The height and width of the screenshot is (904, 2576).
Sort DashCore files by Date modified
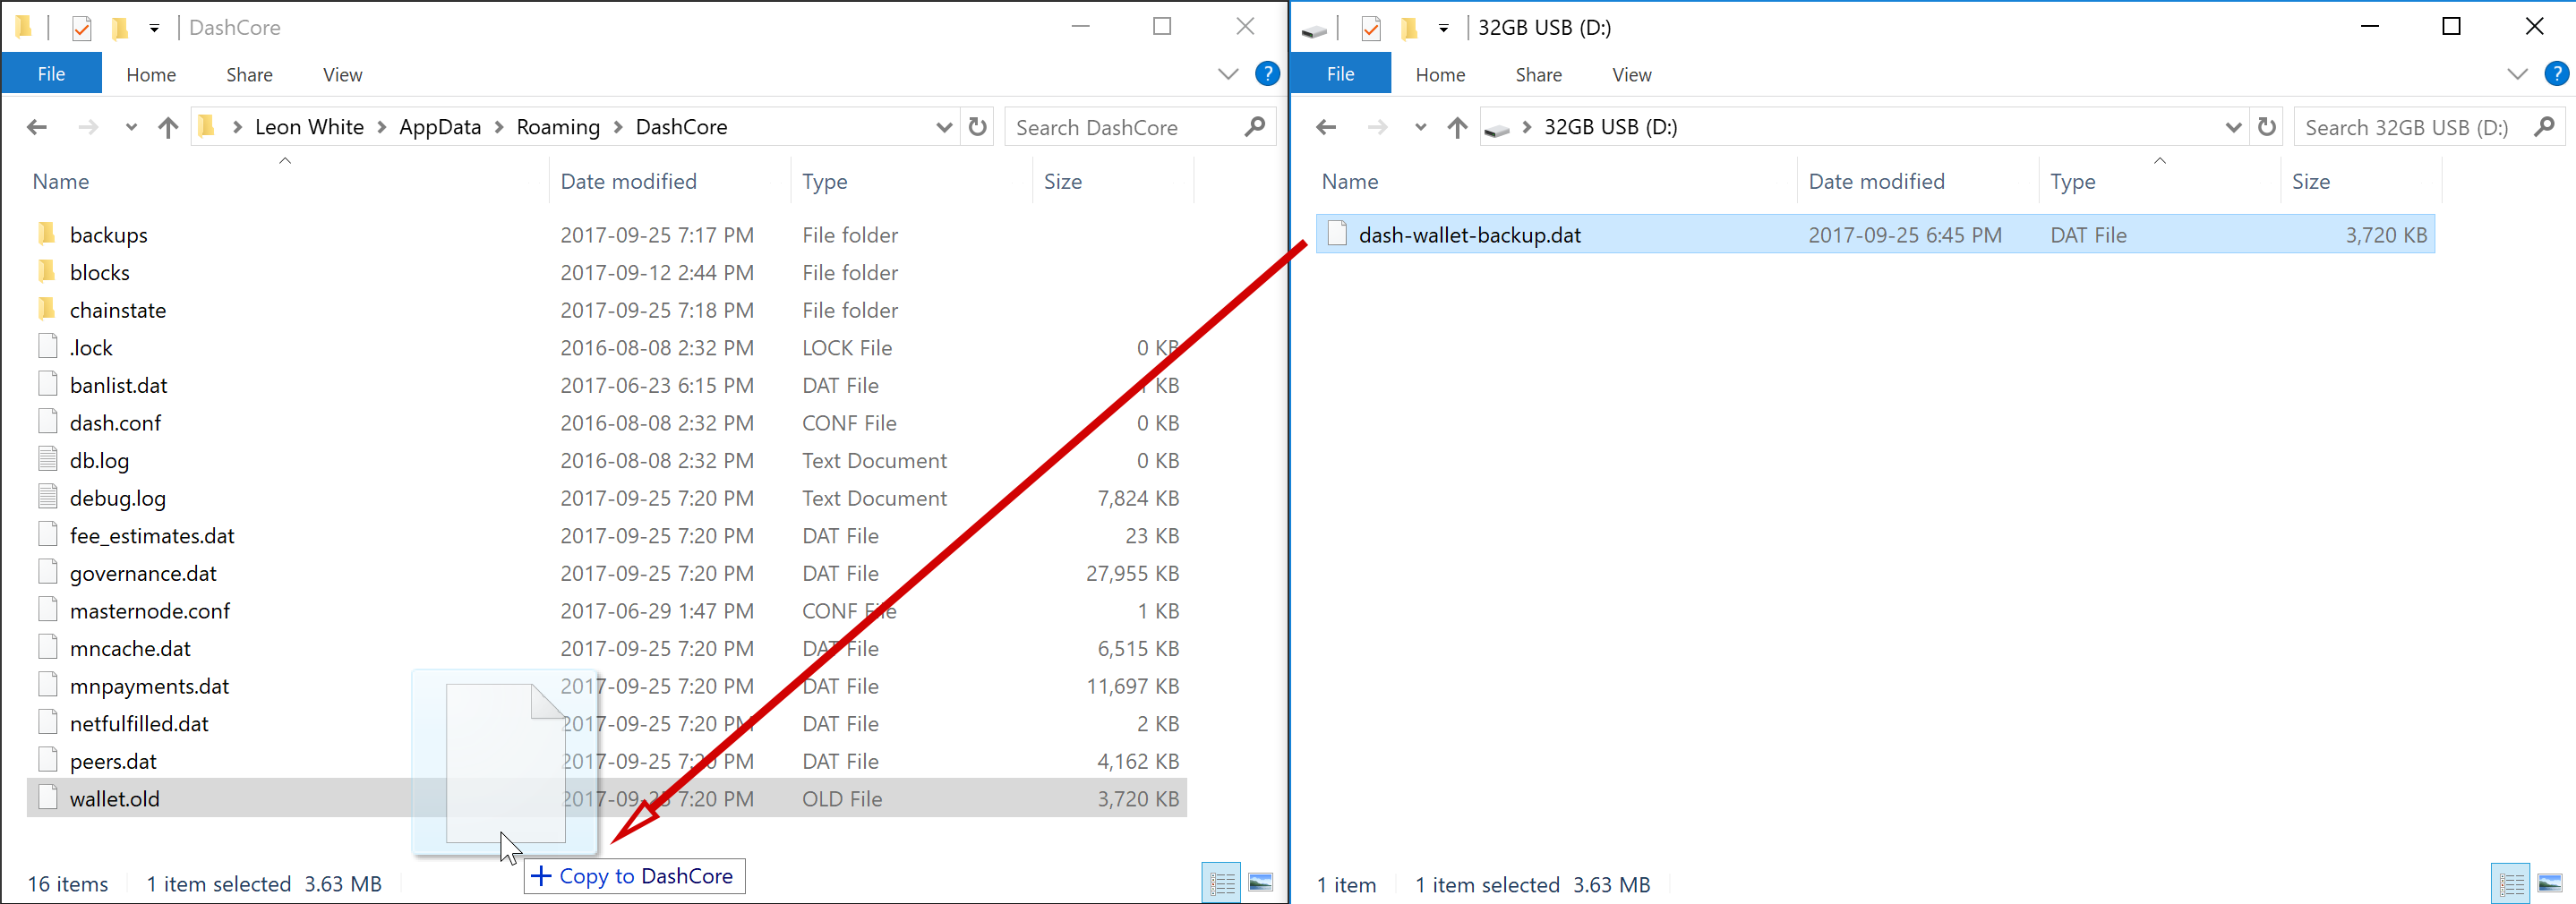click(628, 181)
